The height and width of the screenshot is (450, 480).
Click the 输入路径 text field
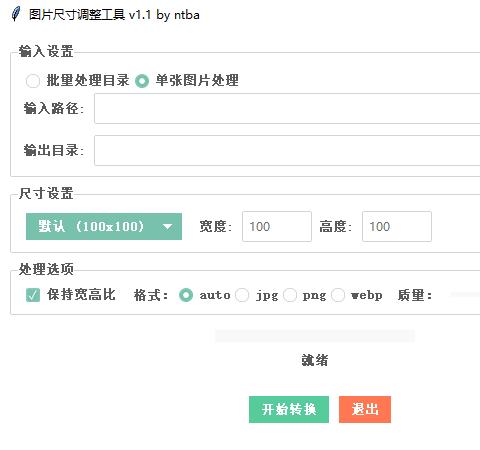click(287, 109)
